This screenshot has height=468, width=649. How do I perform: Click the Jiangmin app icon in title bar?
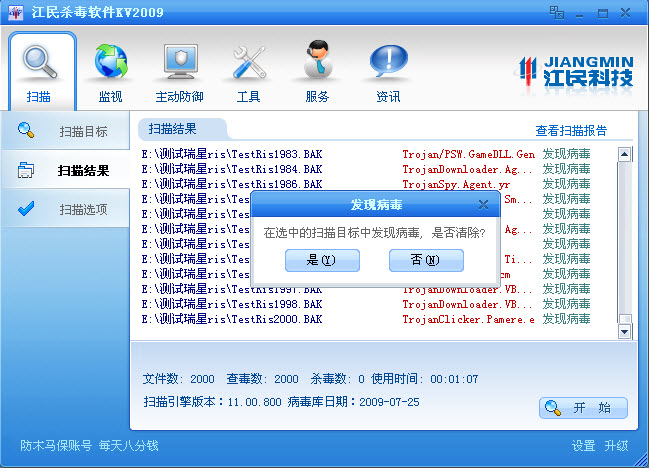click(x=16, y=12)
